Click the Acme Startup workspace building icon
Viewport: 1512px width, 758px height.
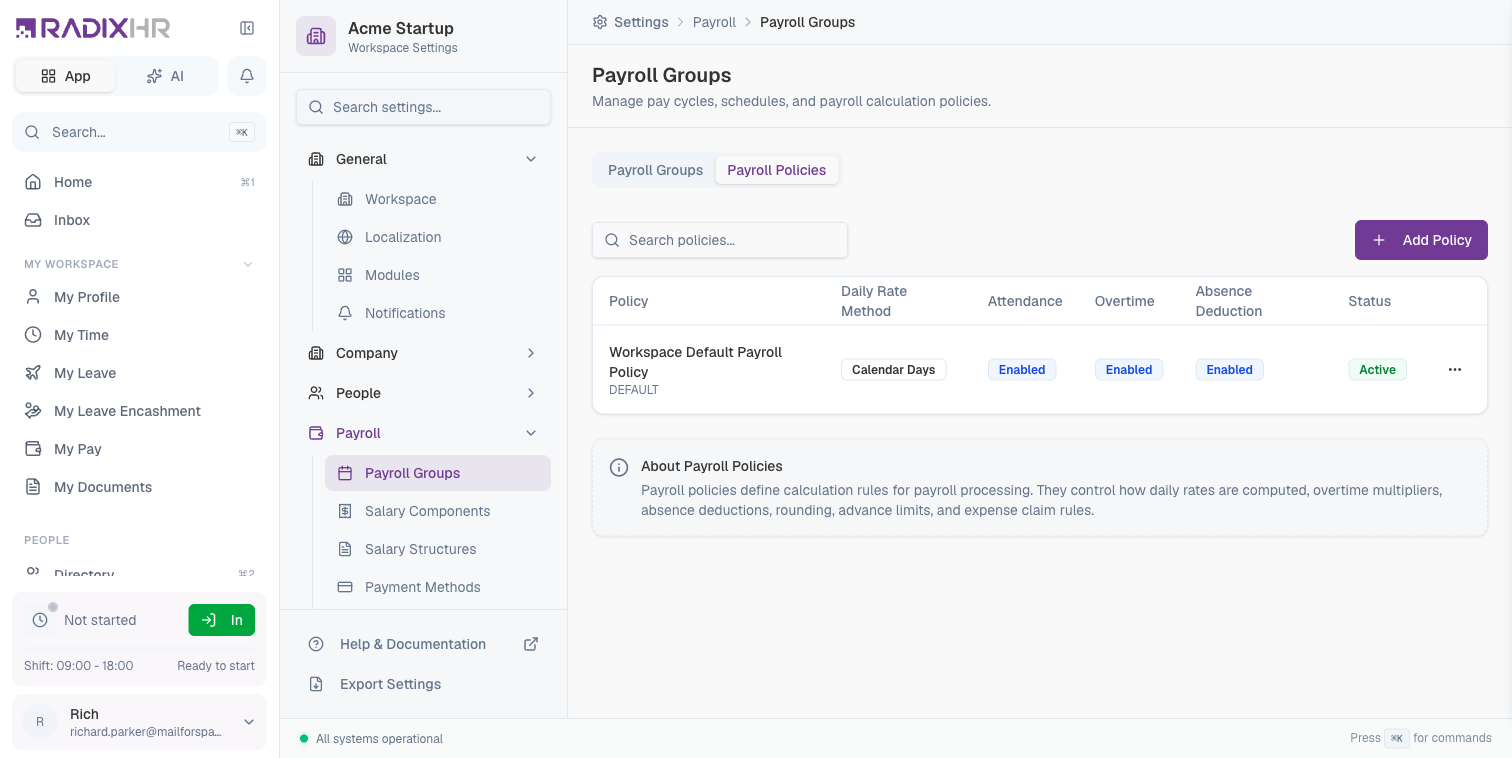(316, 36)
